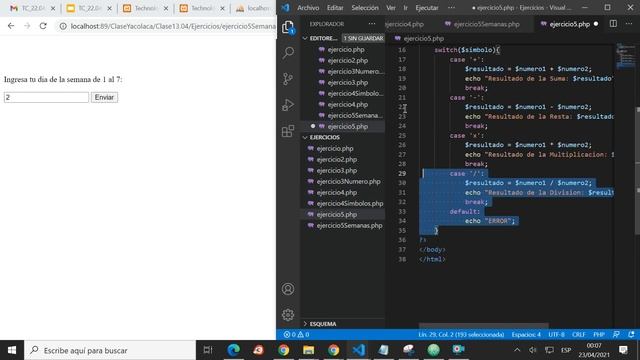Open the Explorer view in activity bar
Image resolution: width=640 pixels, height=360 pixels.
pos(288,27)
